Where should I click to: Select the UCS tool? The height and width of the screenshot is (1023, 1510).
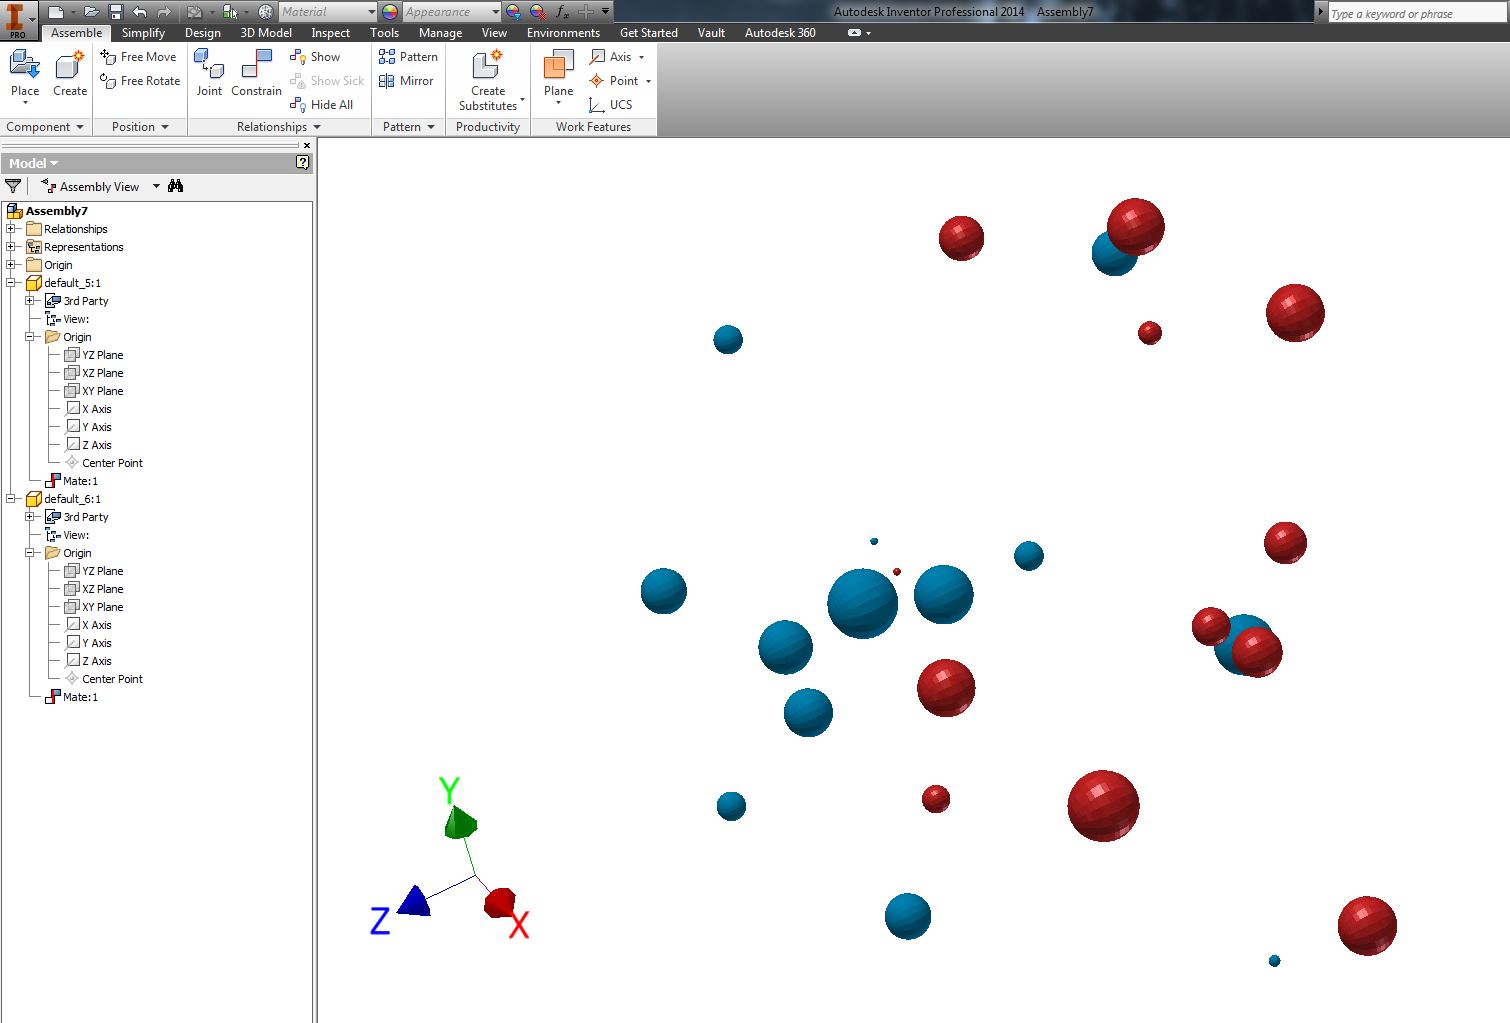pos(611,105)
